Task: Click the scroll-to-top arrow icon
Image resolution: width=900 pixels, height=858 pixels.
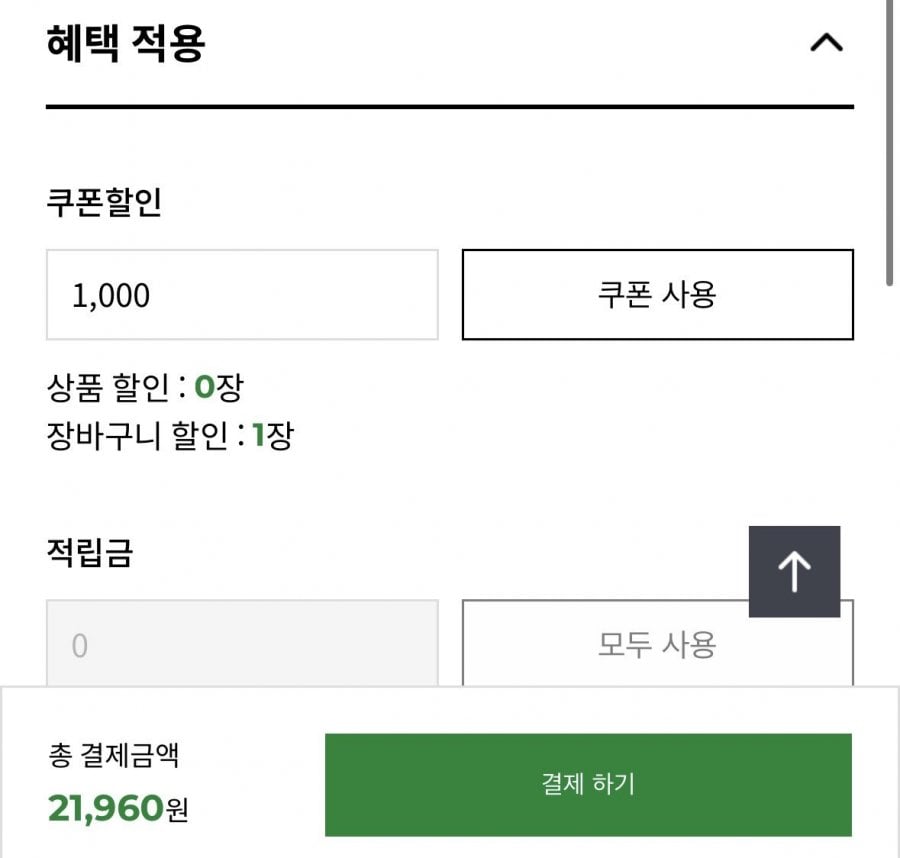Action: point(794,571)
